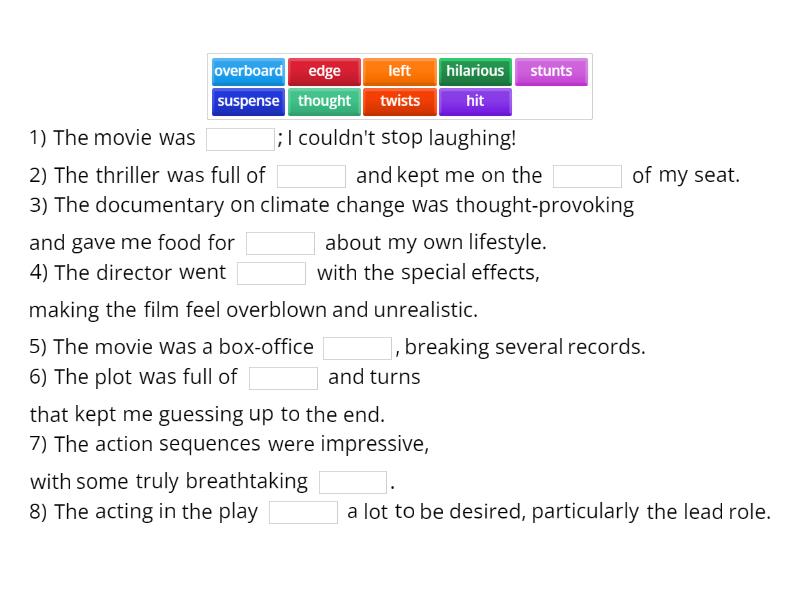Screen dimensions: 800x600
Task: Click sentence 3 about the climate documentary
Action: [330, 205]
